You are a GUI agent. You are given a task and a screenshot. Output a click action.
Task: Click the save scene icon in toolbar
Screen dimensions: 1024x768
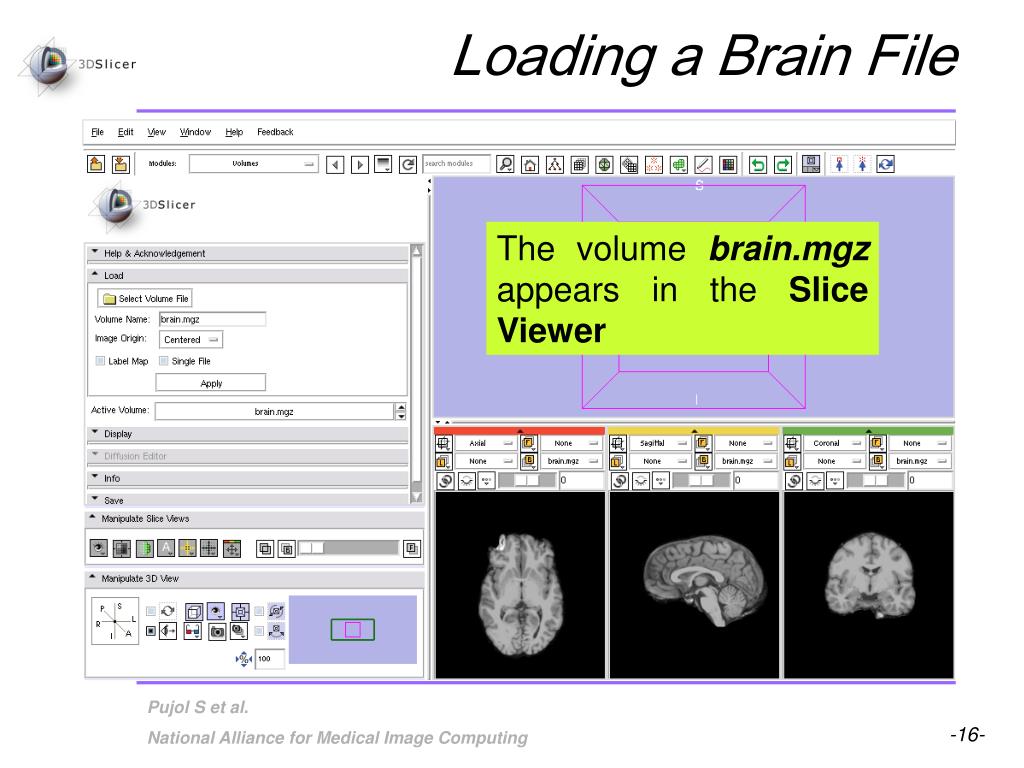[121, 164]
